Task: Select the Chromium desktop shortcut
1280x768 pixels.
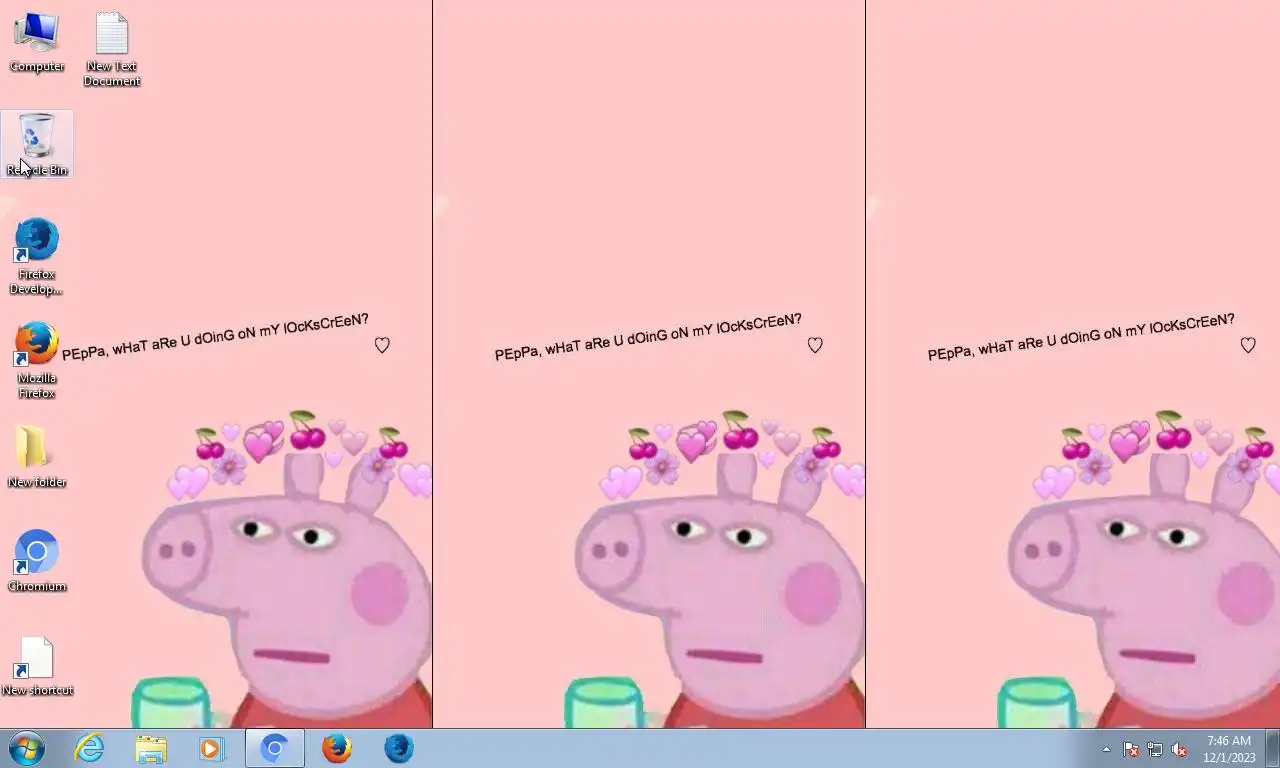Action: [x=37, y=561]
